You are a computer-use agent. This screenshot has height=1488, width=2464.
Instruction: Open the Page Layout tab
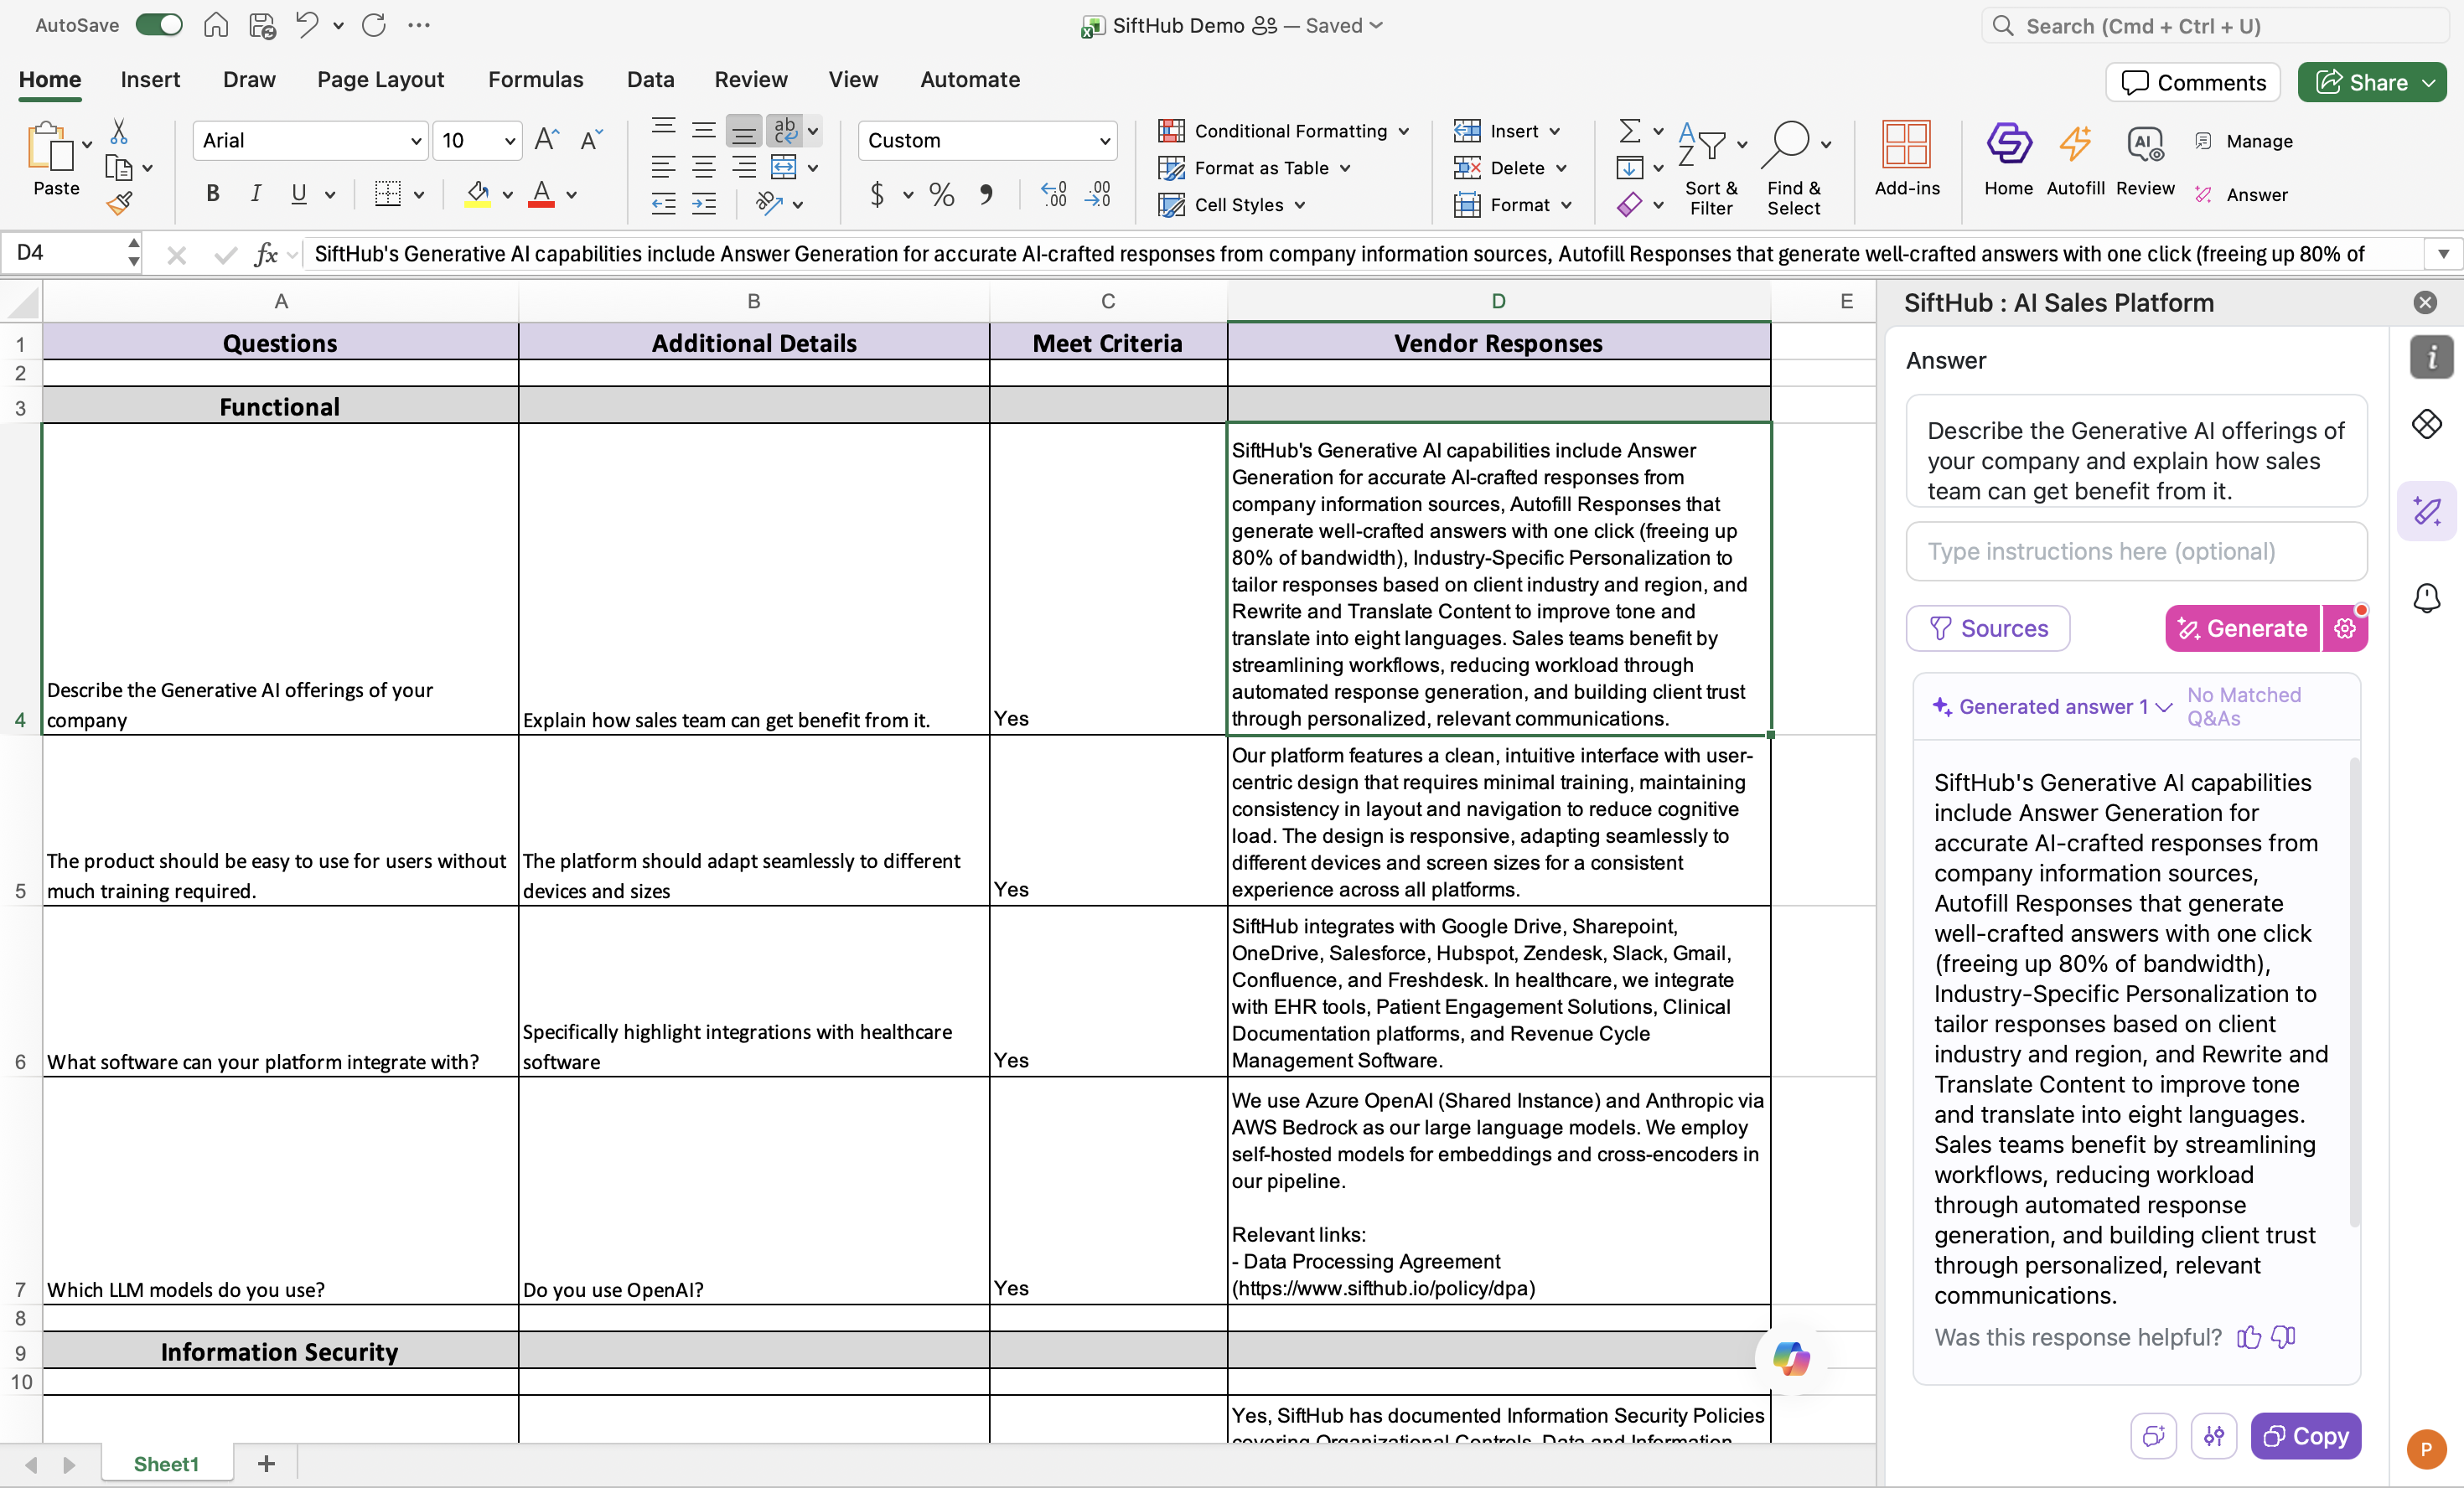pyautogui.click(x=380, y=79)
